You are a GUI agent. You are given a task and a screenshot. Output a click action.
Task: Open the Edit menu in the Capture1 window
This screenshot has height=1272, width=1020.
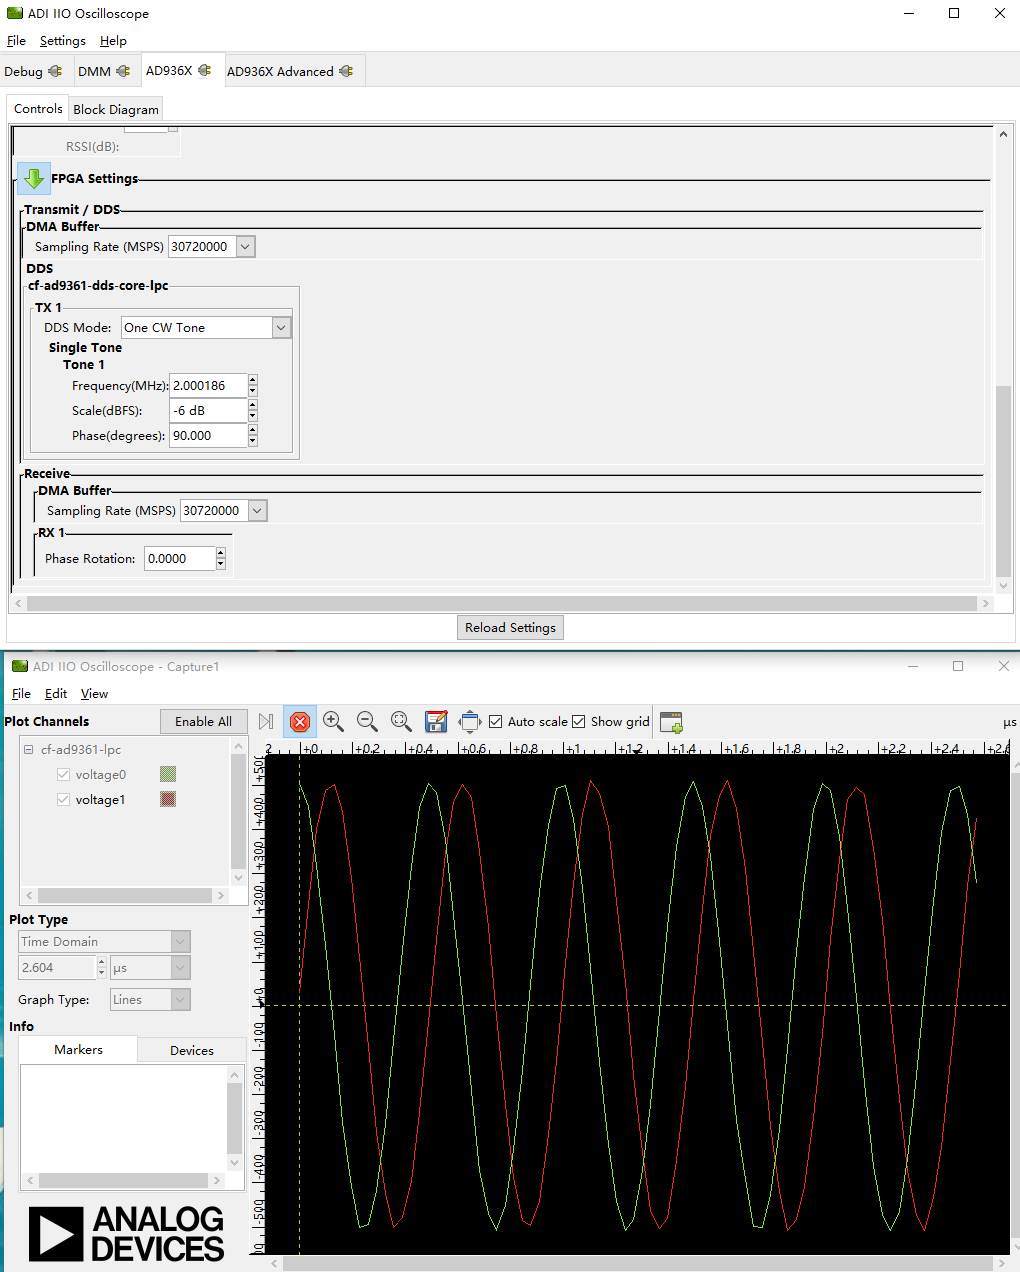[56, 694]
